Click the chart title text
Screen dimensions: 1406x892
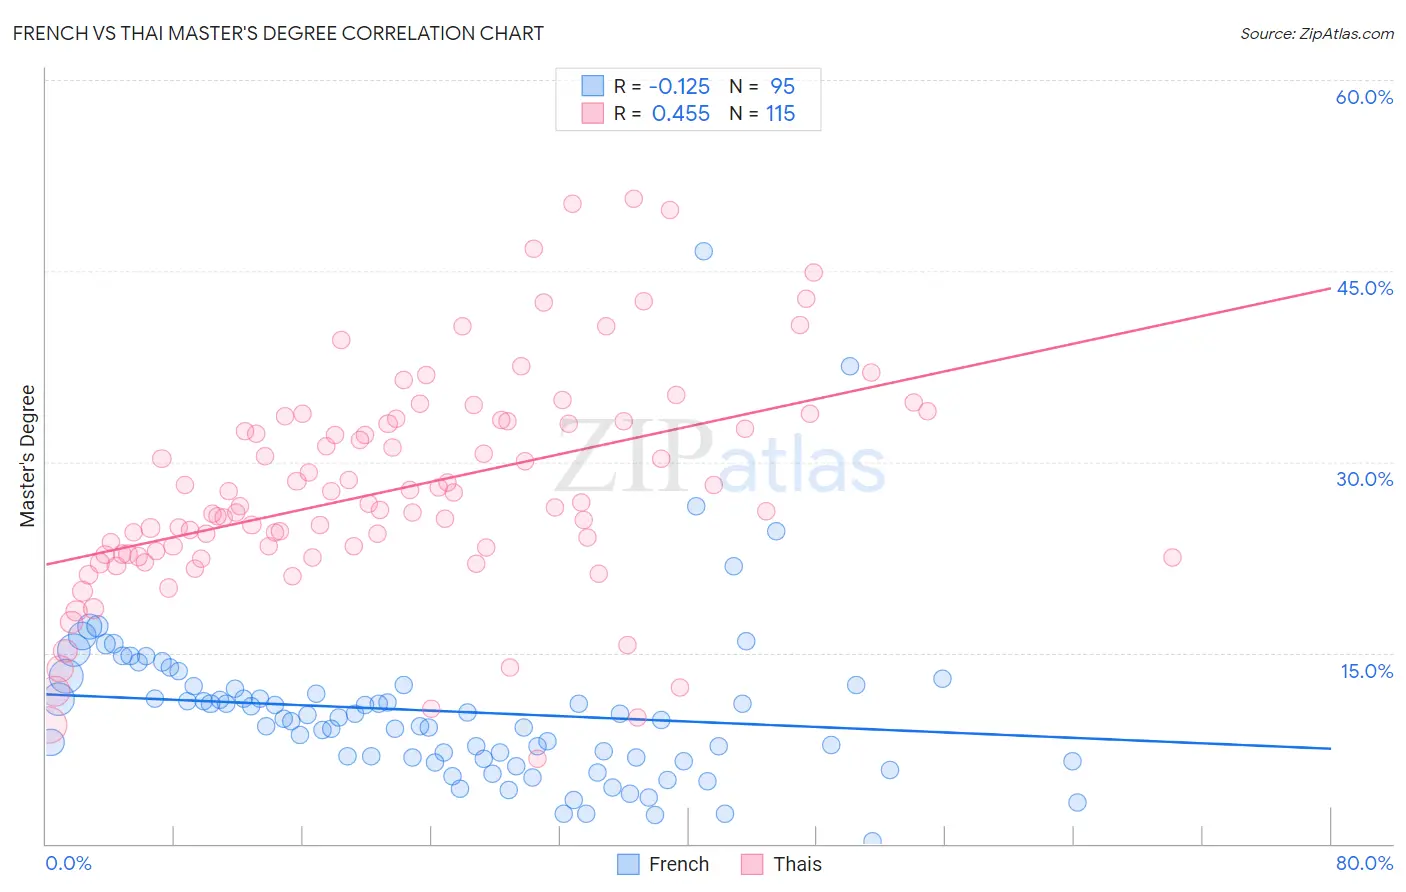(278, 33)
